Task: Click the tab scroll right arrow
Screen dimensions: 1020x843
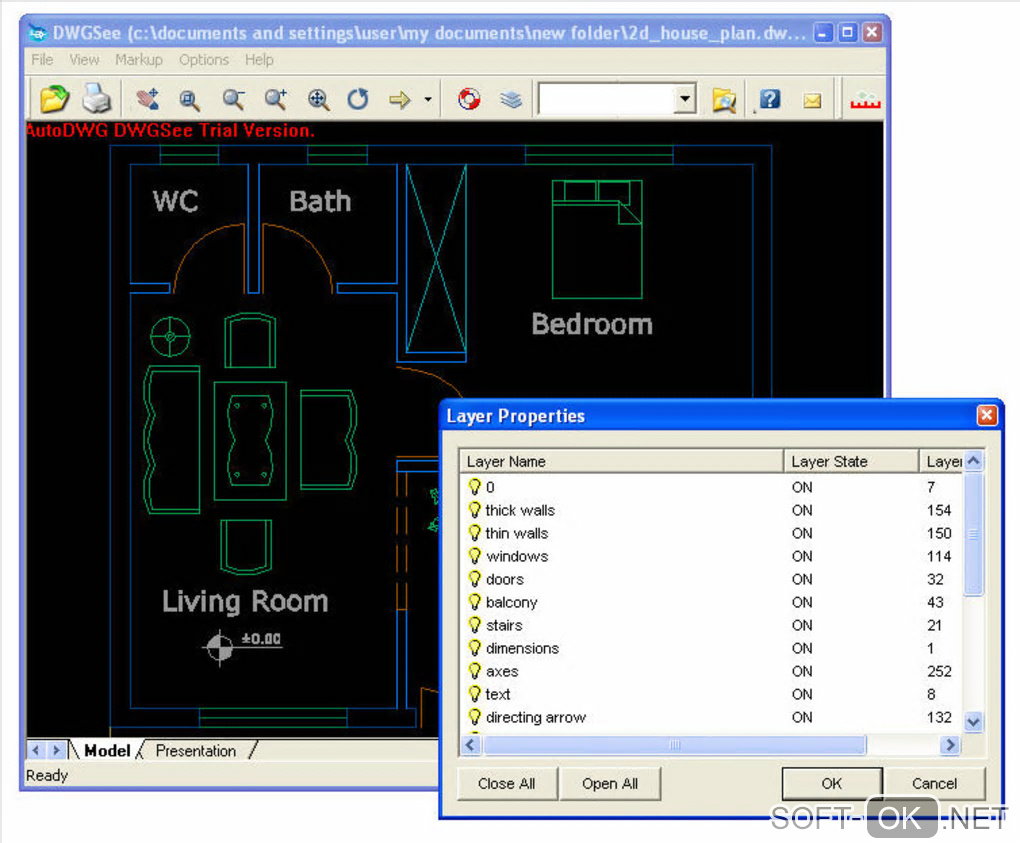Action: click(x=57, y=750)
